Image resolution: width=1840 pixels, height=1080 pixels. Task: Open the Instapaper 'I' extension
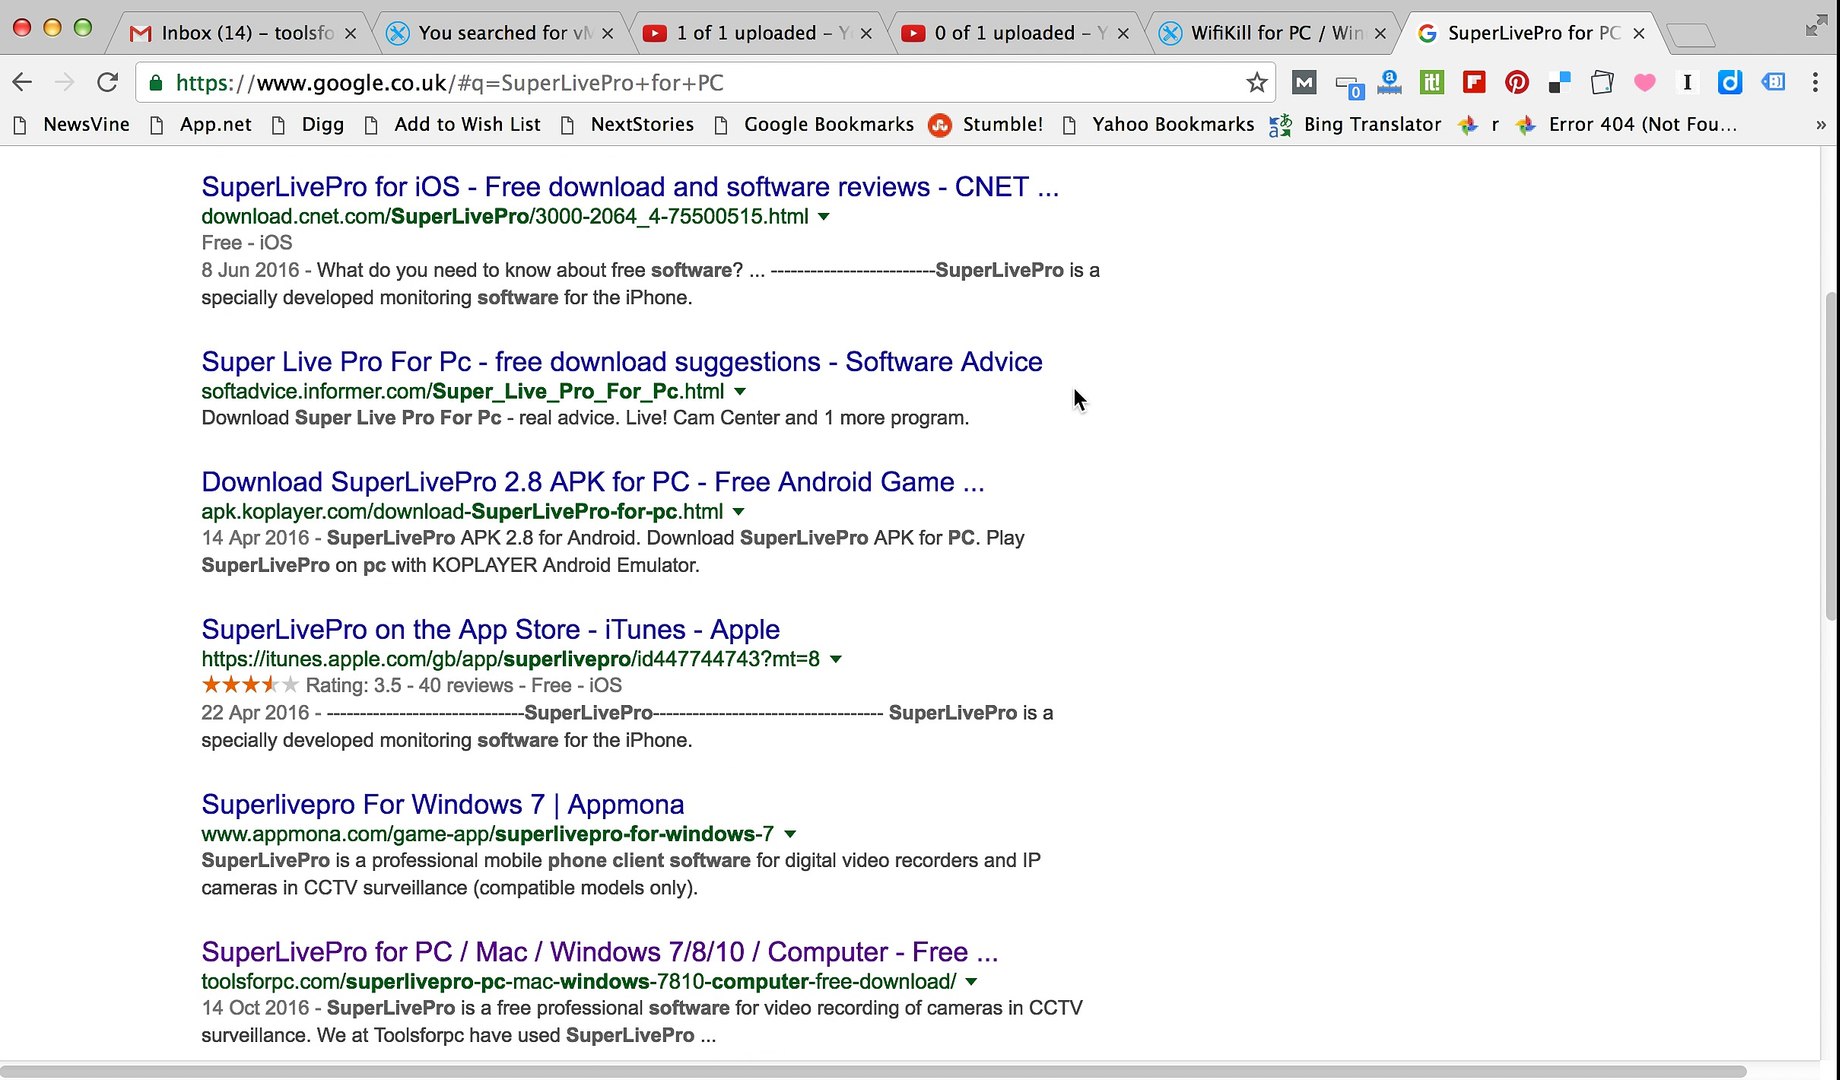tap(1687, 83)
